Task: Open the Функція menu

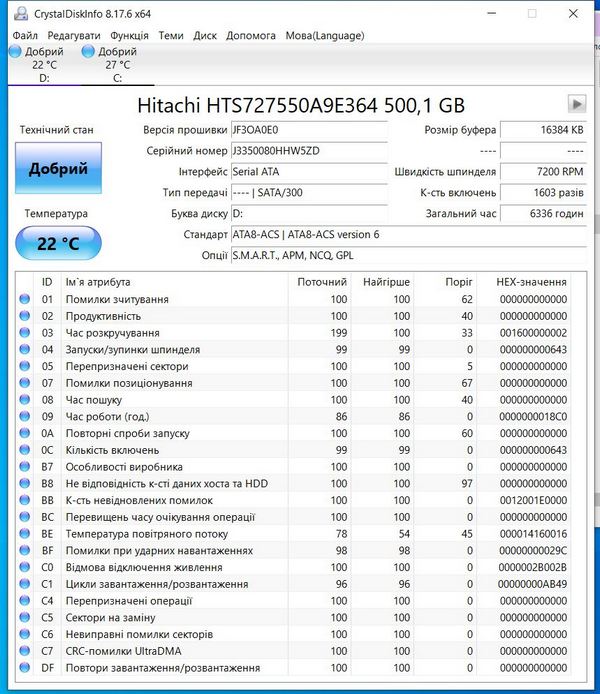Action: (x=130, y=35)
